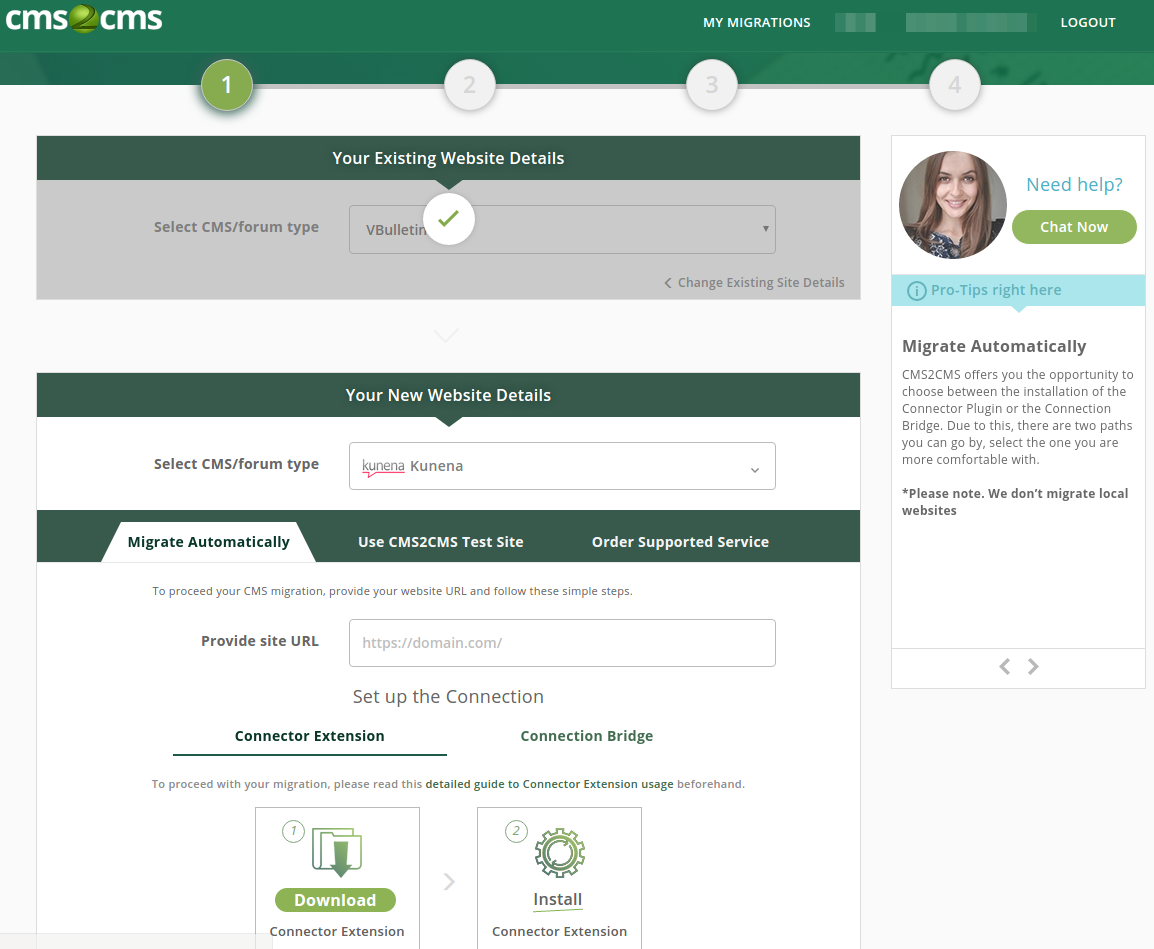Screen dimensions: 1154x949
Task: Open new site Kunena dropdown
Action: tap(562, 466)
